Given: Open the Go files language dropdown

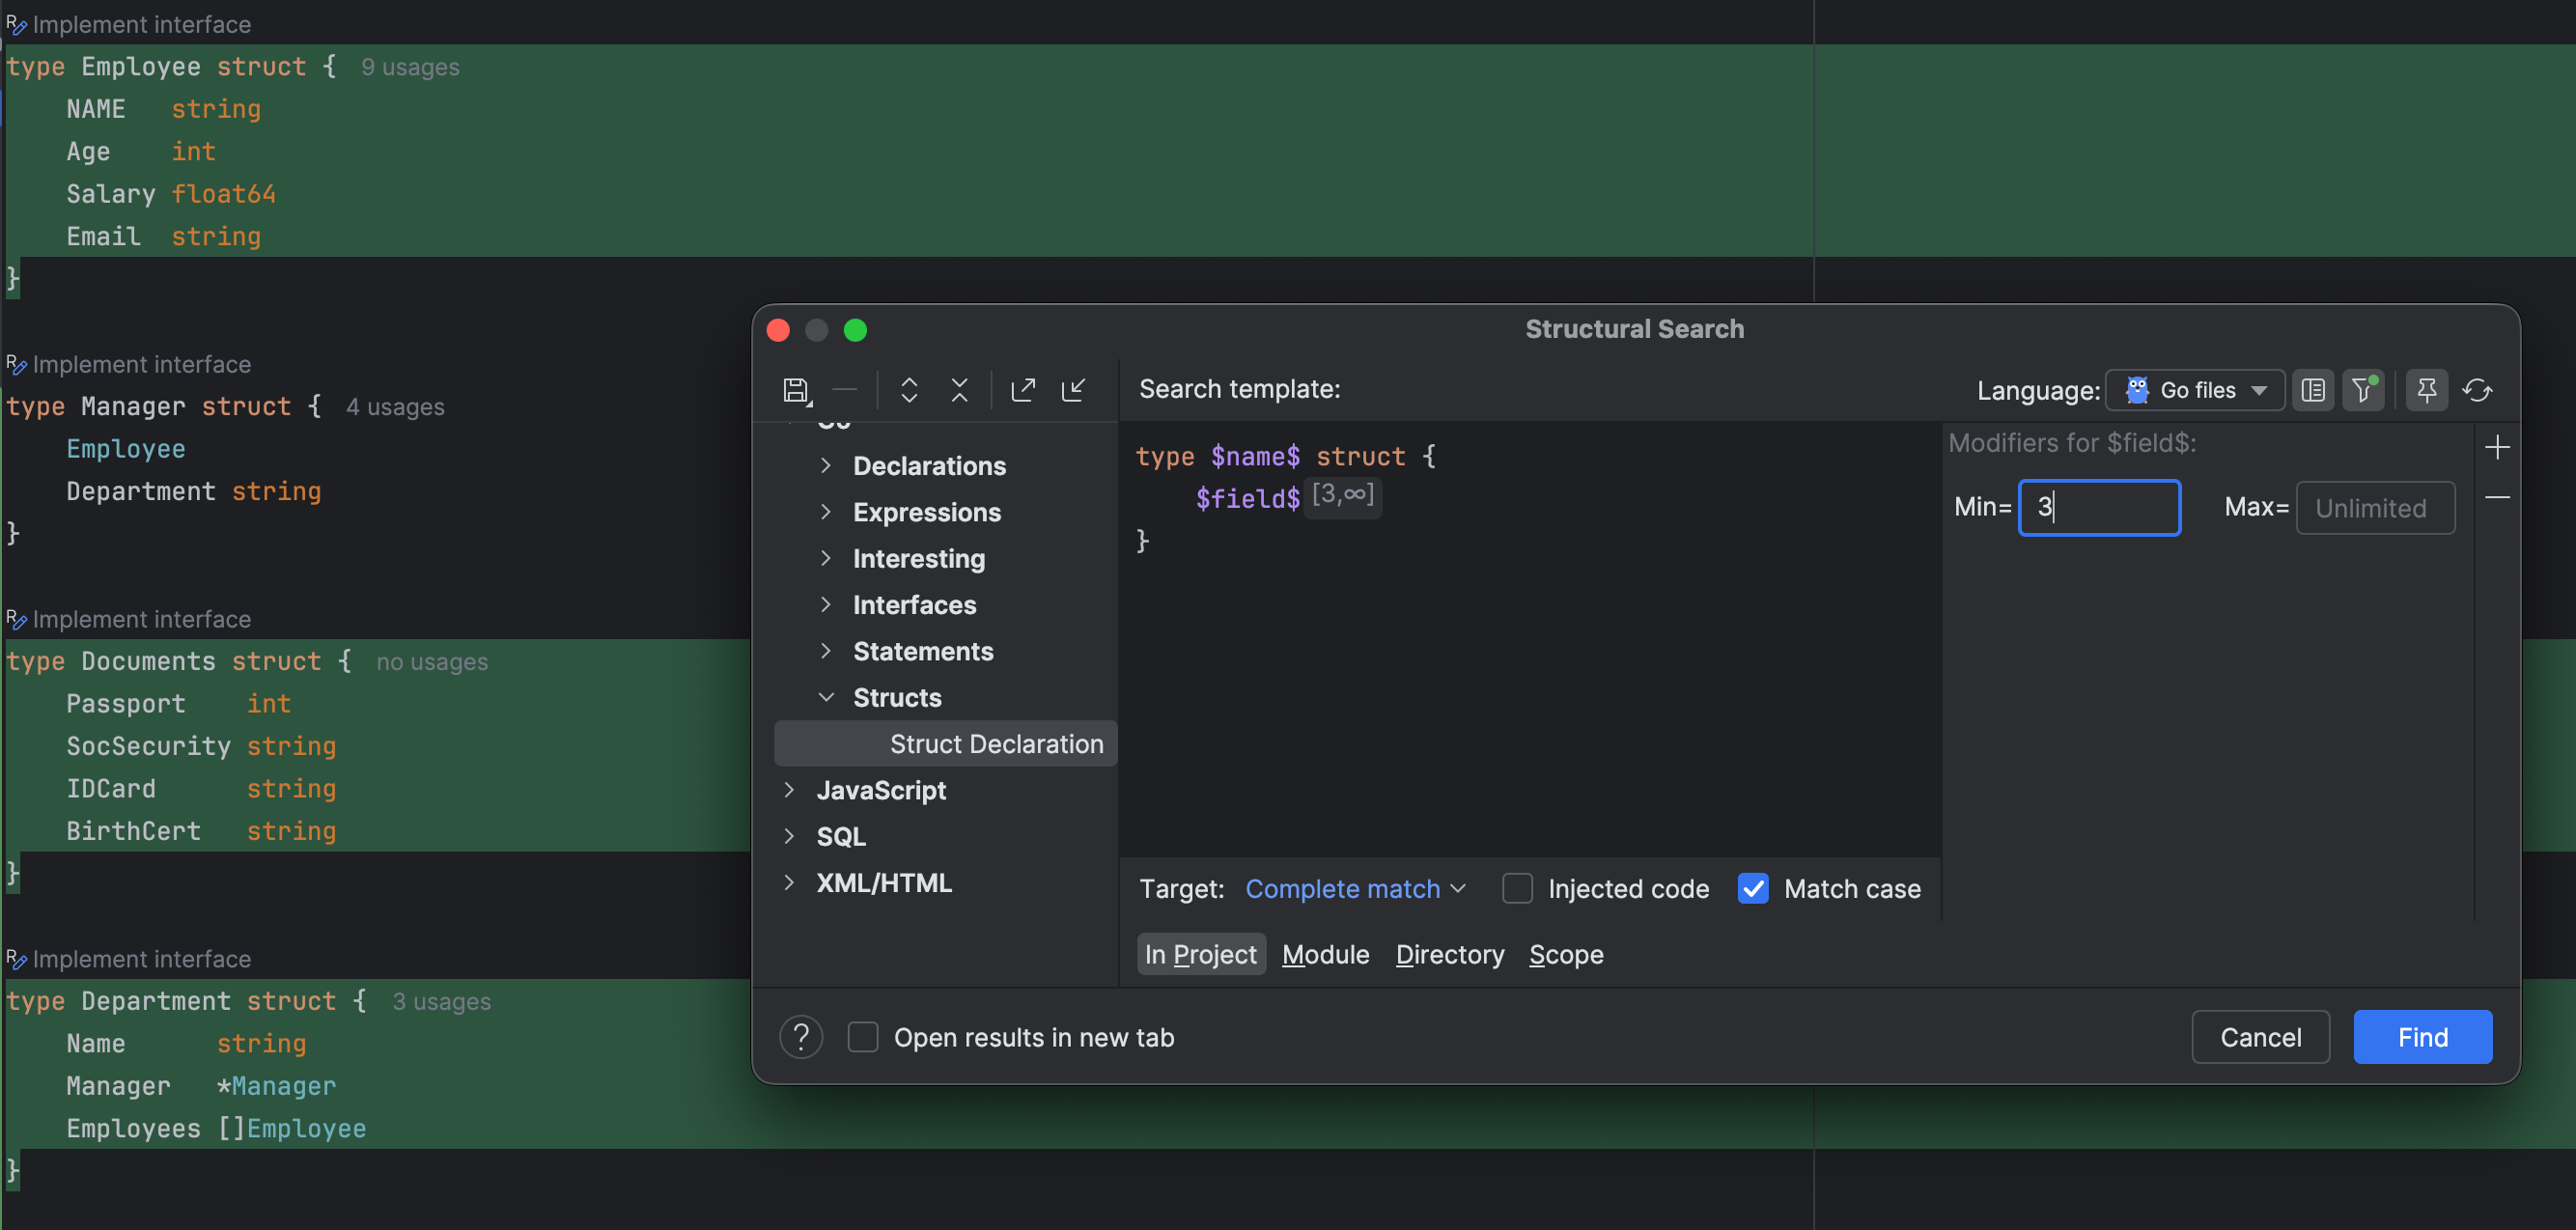Looking at the screenshot, I should click(2195, 390).
